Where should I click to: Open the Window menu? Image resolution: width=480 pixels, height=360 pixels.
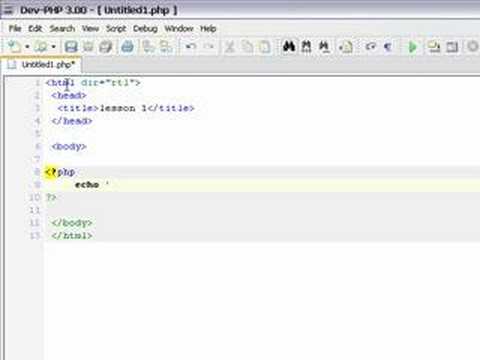point(179,29)
